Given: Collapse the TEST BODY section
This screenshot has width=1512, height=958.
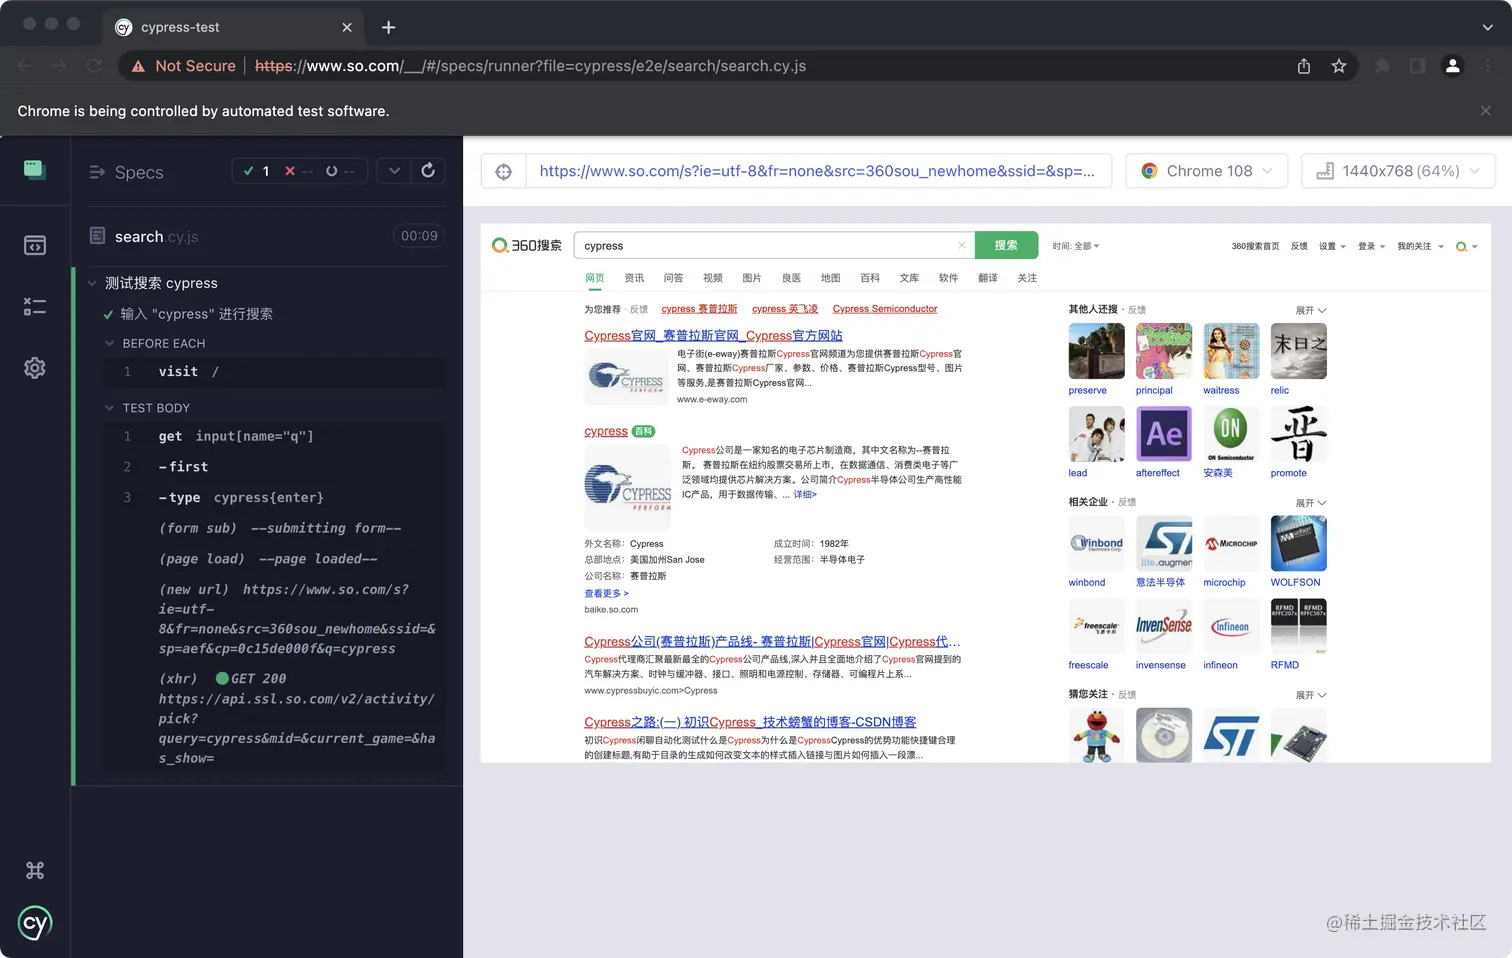Looking at the screenshot, I should (x=110, y=408).
